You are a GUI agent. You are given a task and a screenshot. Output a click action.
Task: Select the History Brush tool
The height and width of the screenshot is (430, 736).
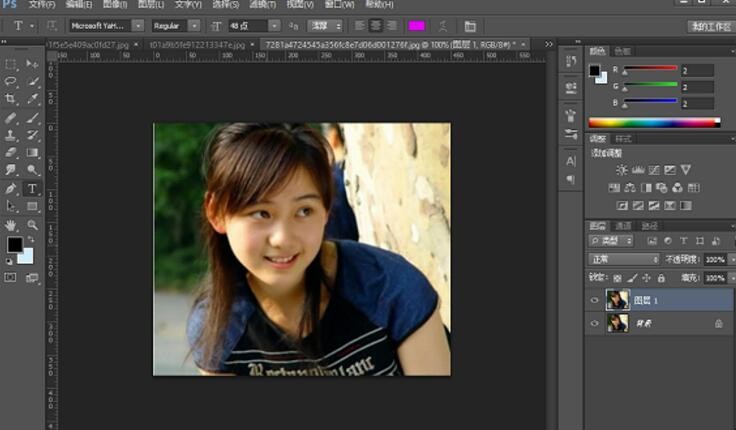click(x=32, y=135)
